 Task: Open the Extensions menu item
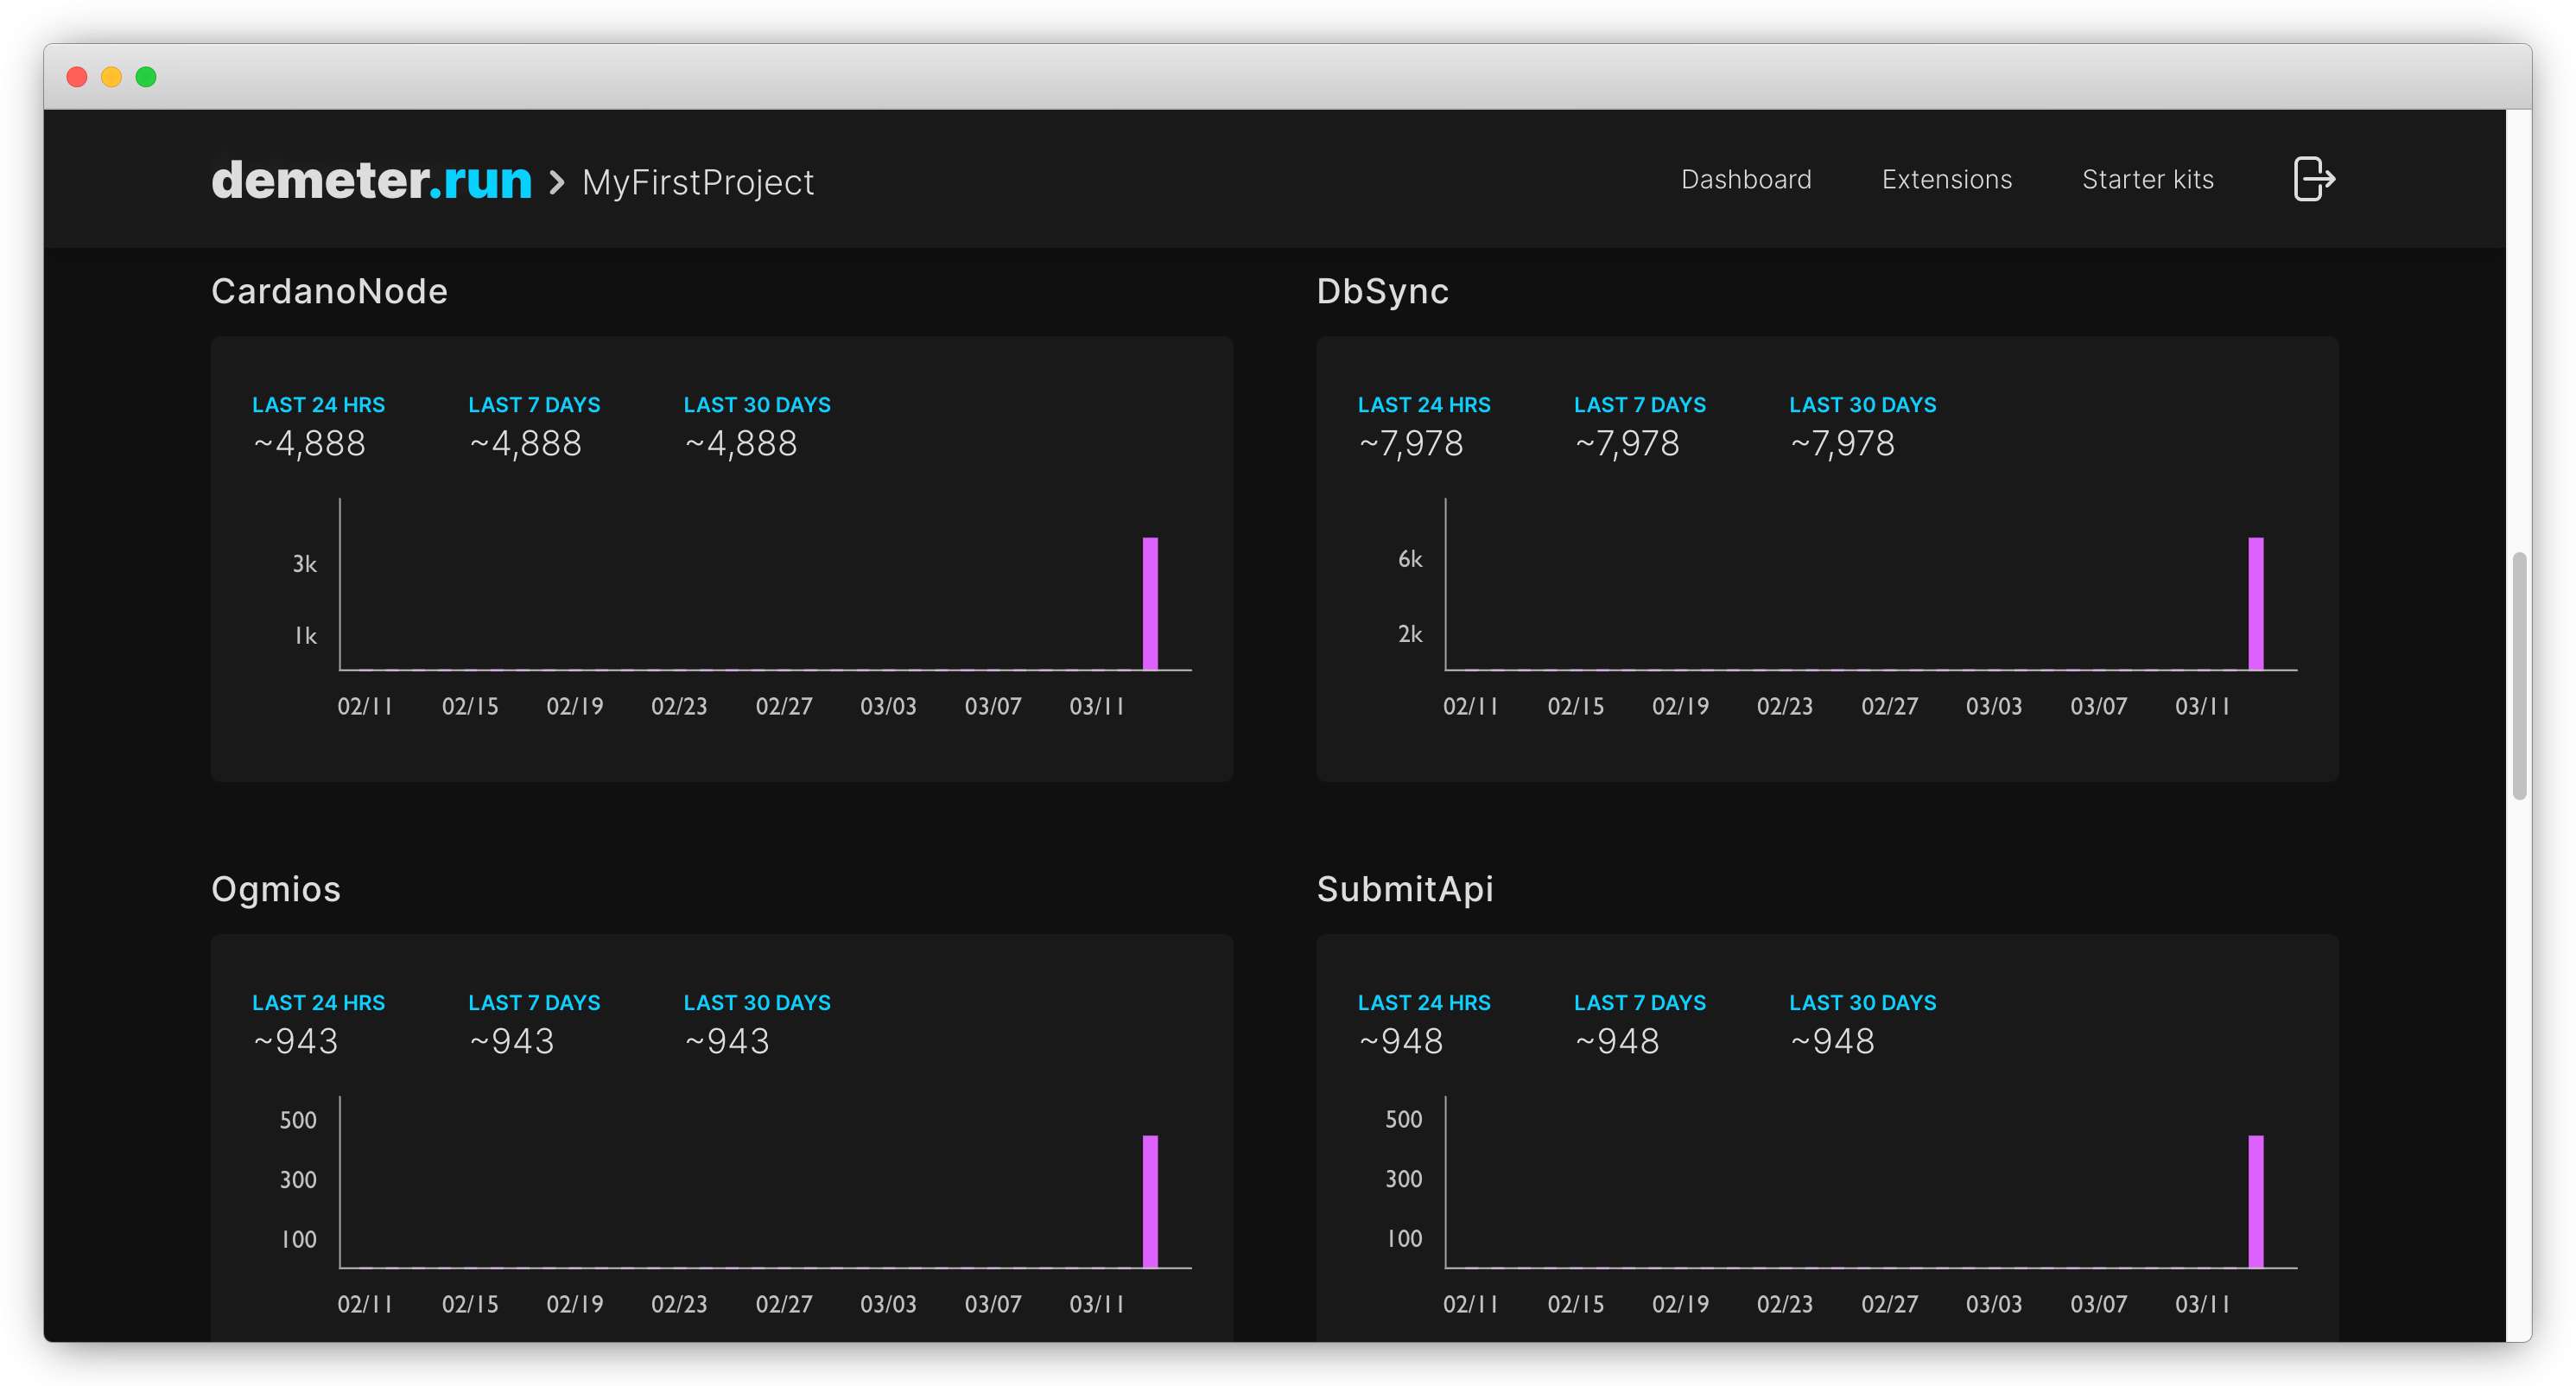[1947, 180]
